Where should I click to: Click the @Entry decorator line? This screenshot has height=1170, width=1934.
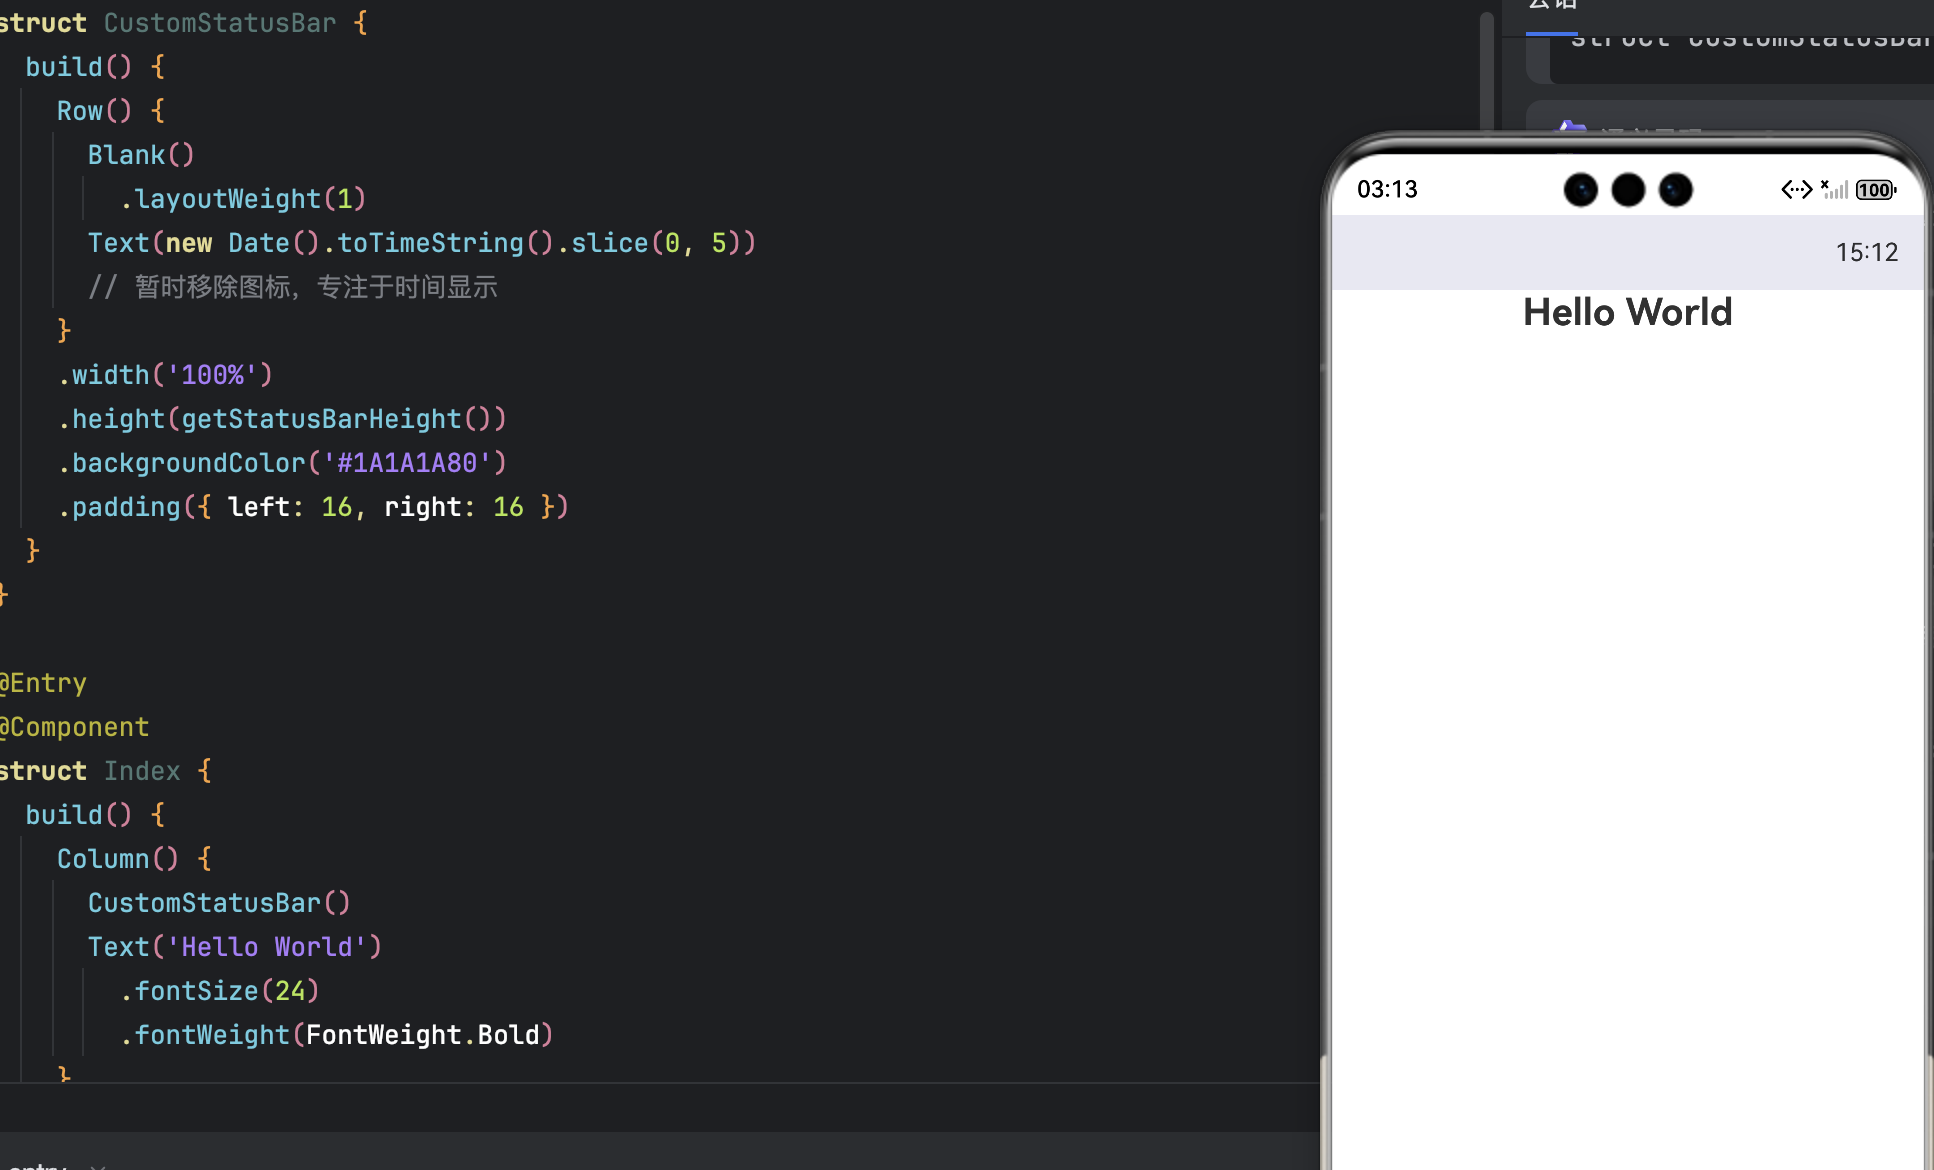pos(44,683)
